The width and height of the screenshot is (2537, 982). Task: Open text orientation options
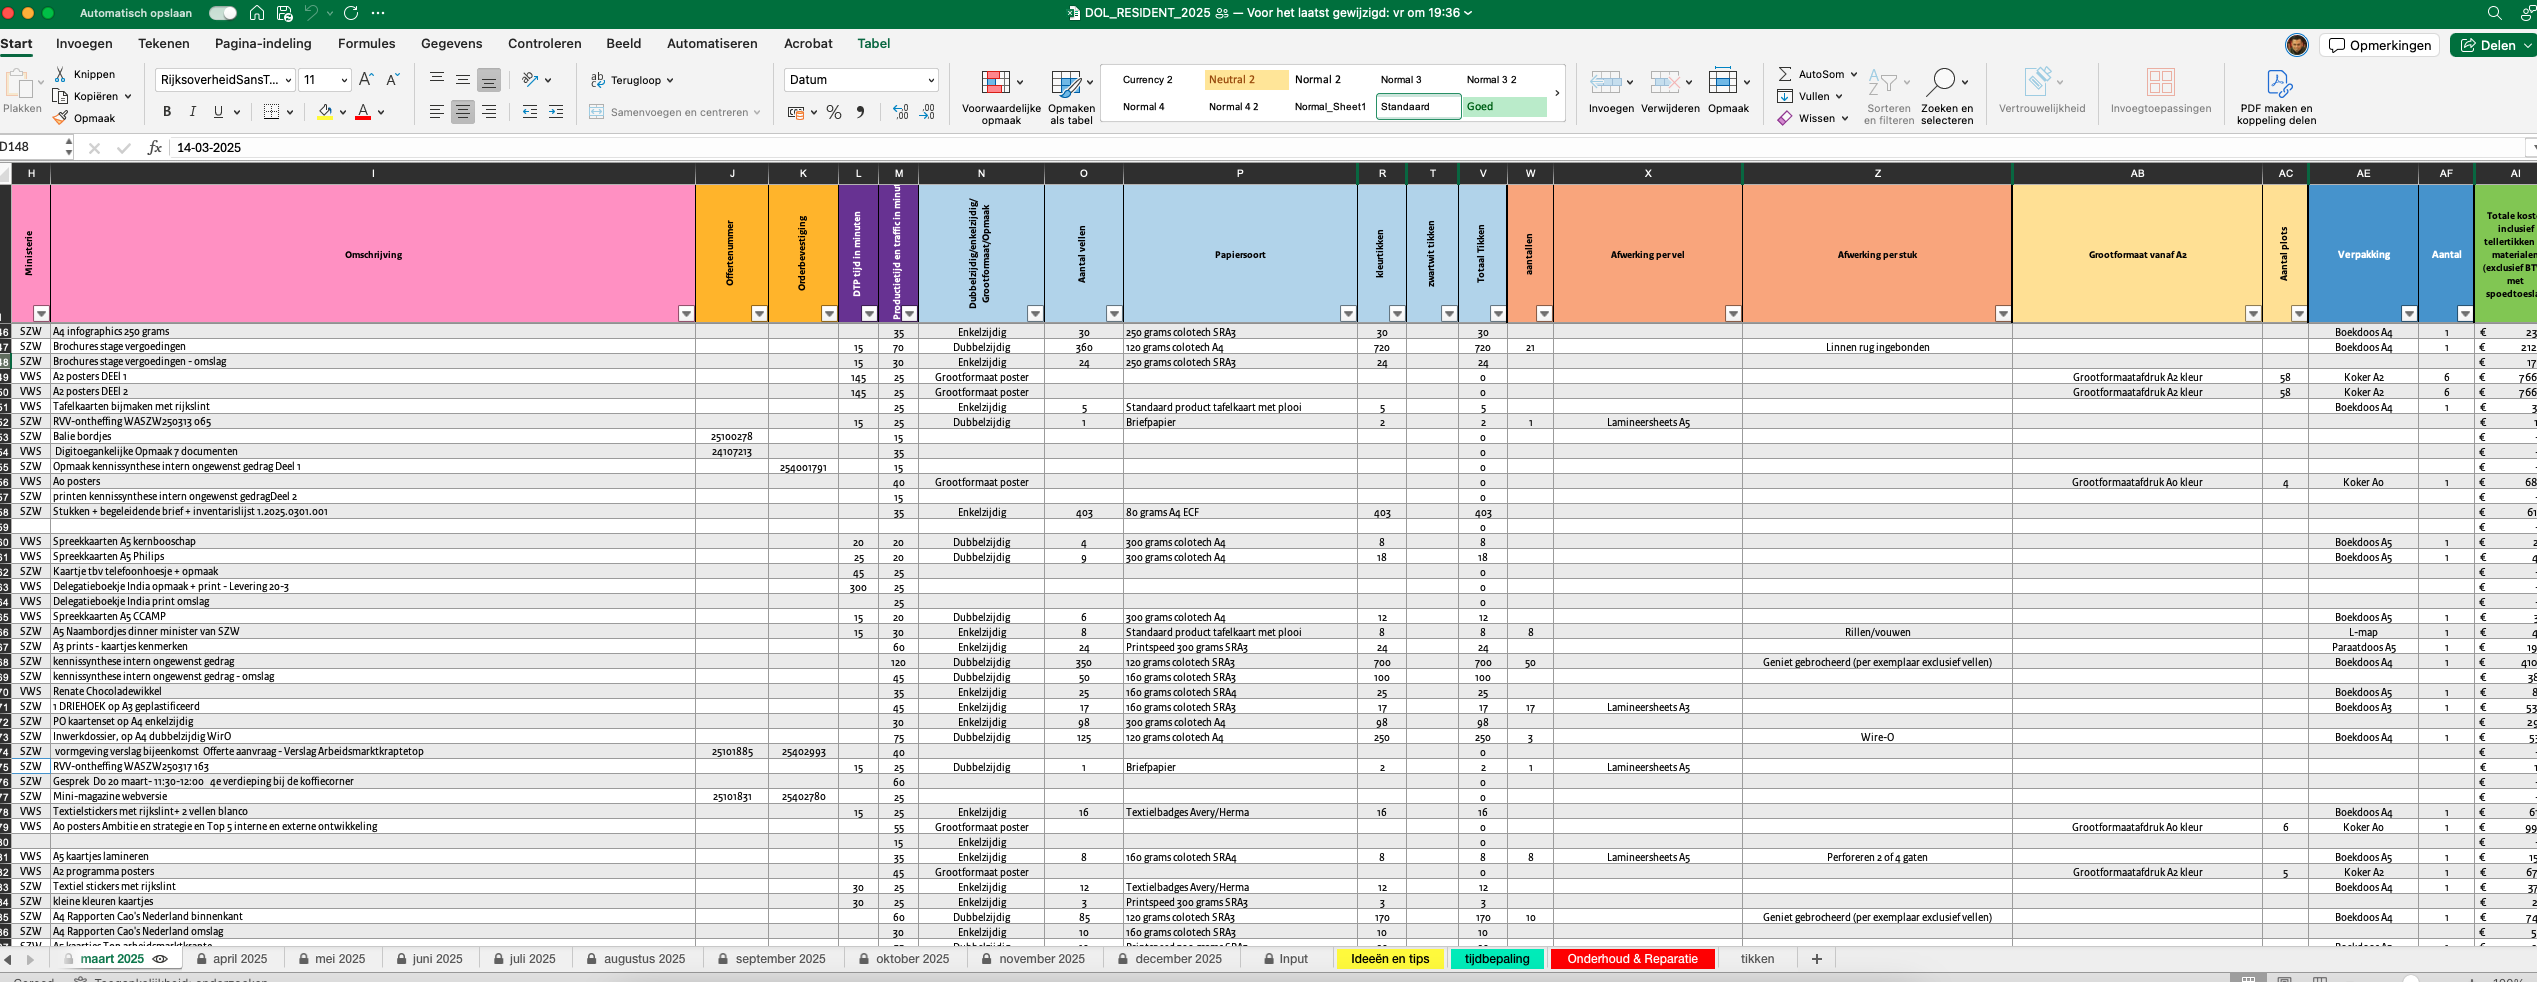click(536, 79)
